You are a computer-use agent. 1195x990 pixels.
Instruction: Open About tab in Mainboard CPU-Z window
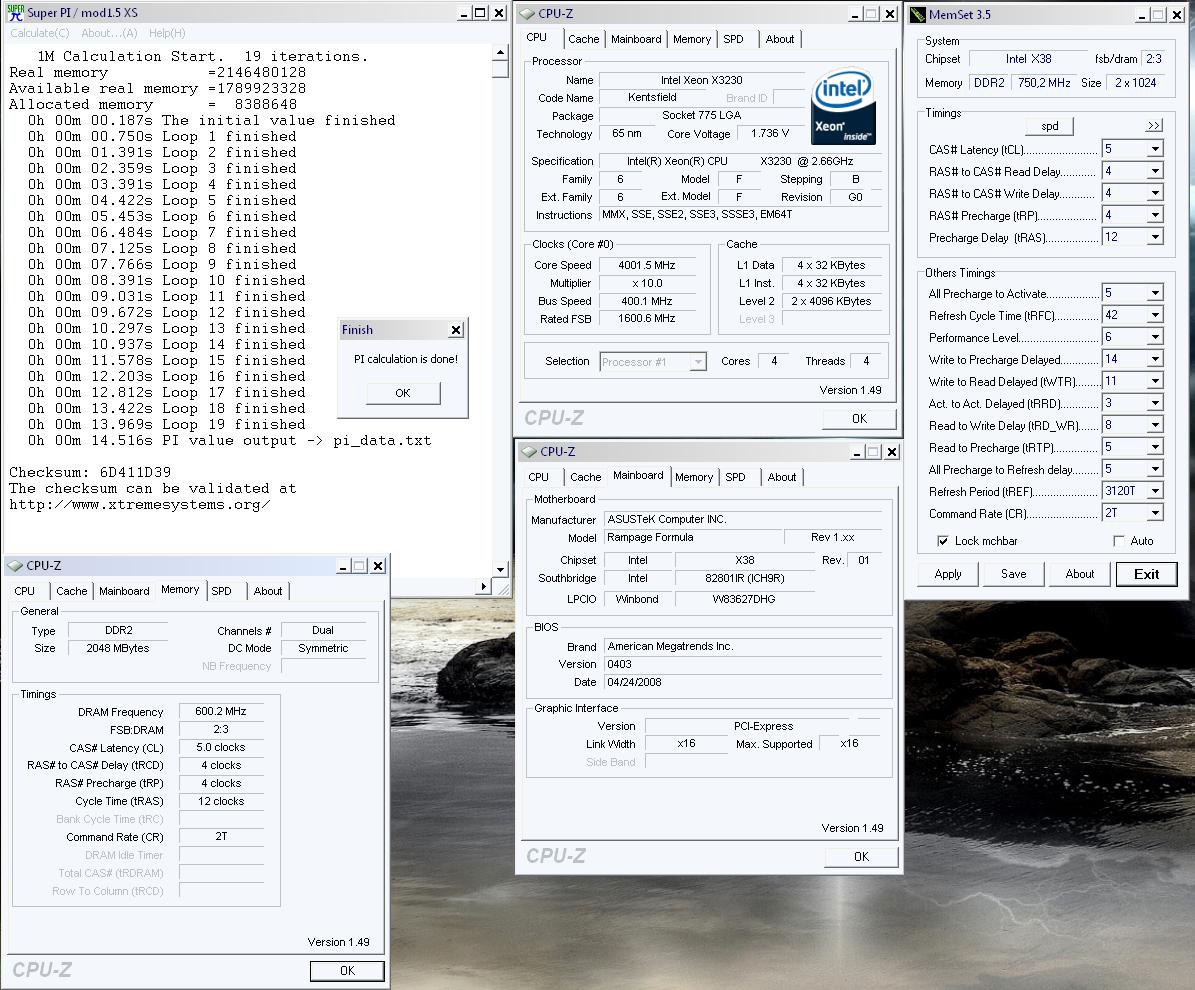pyautogui.click(x=782, y=477)
